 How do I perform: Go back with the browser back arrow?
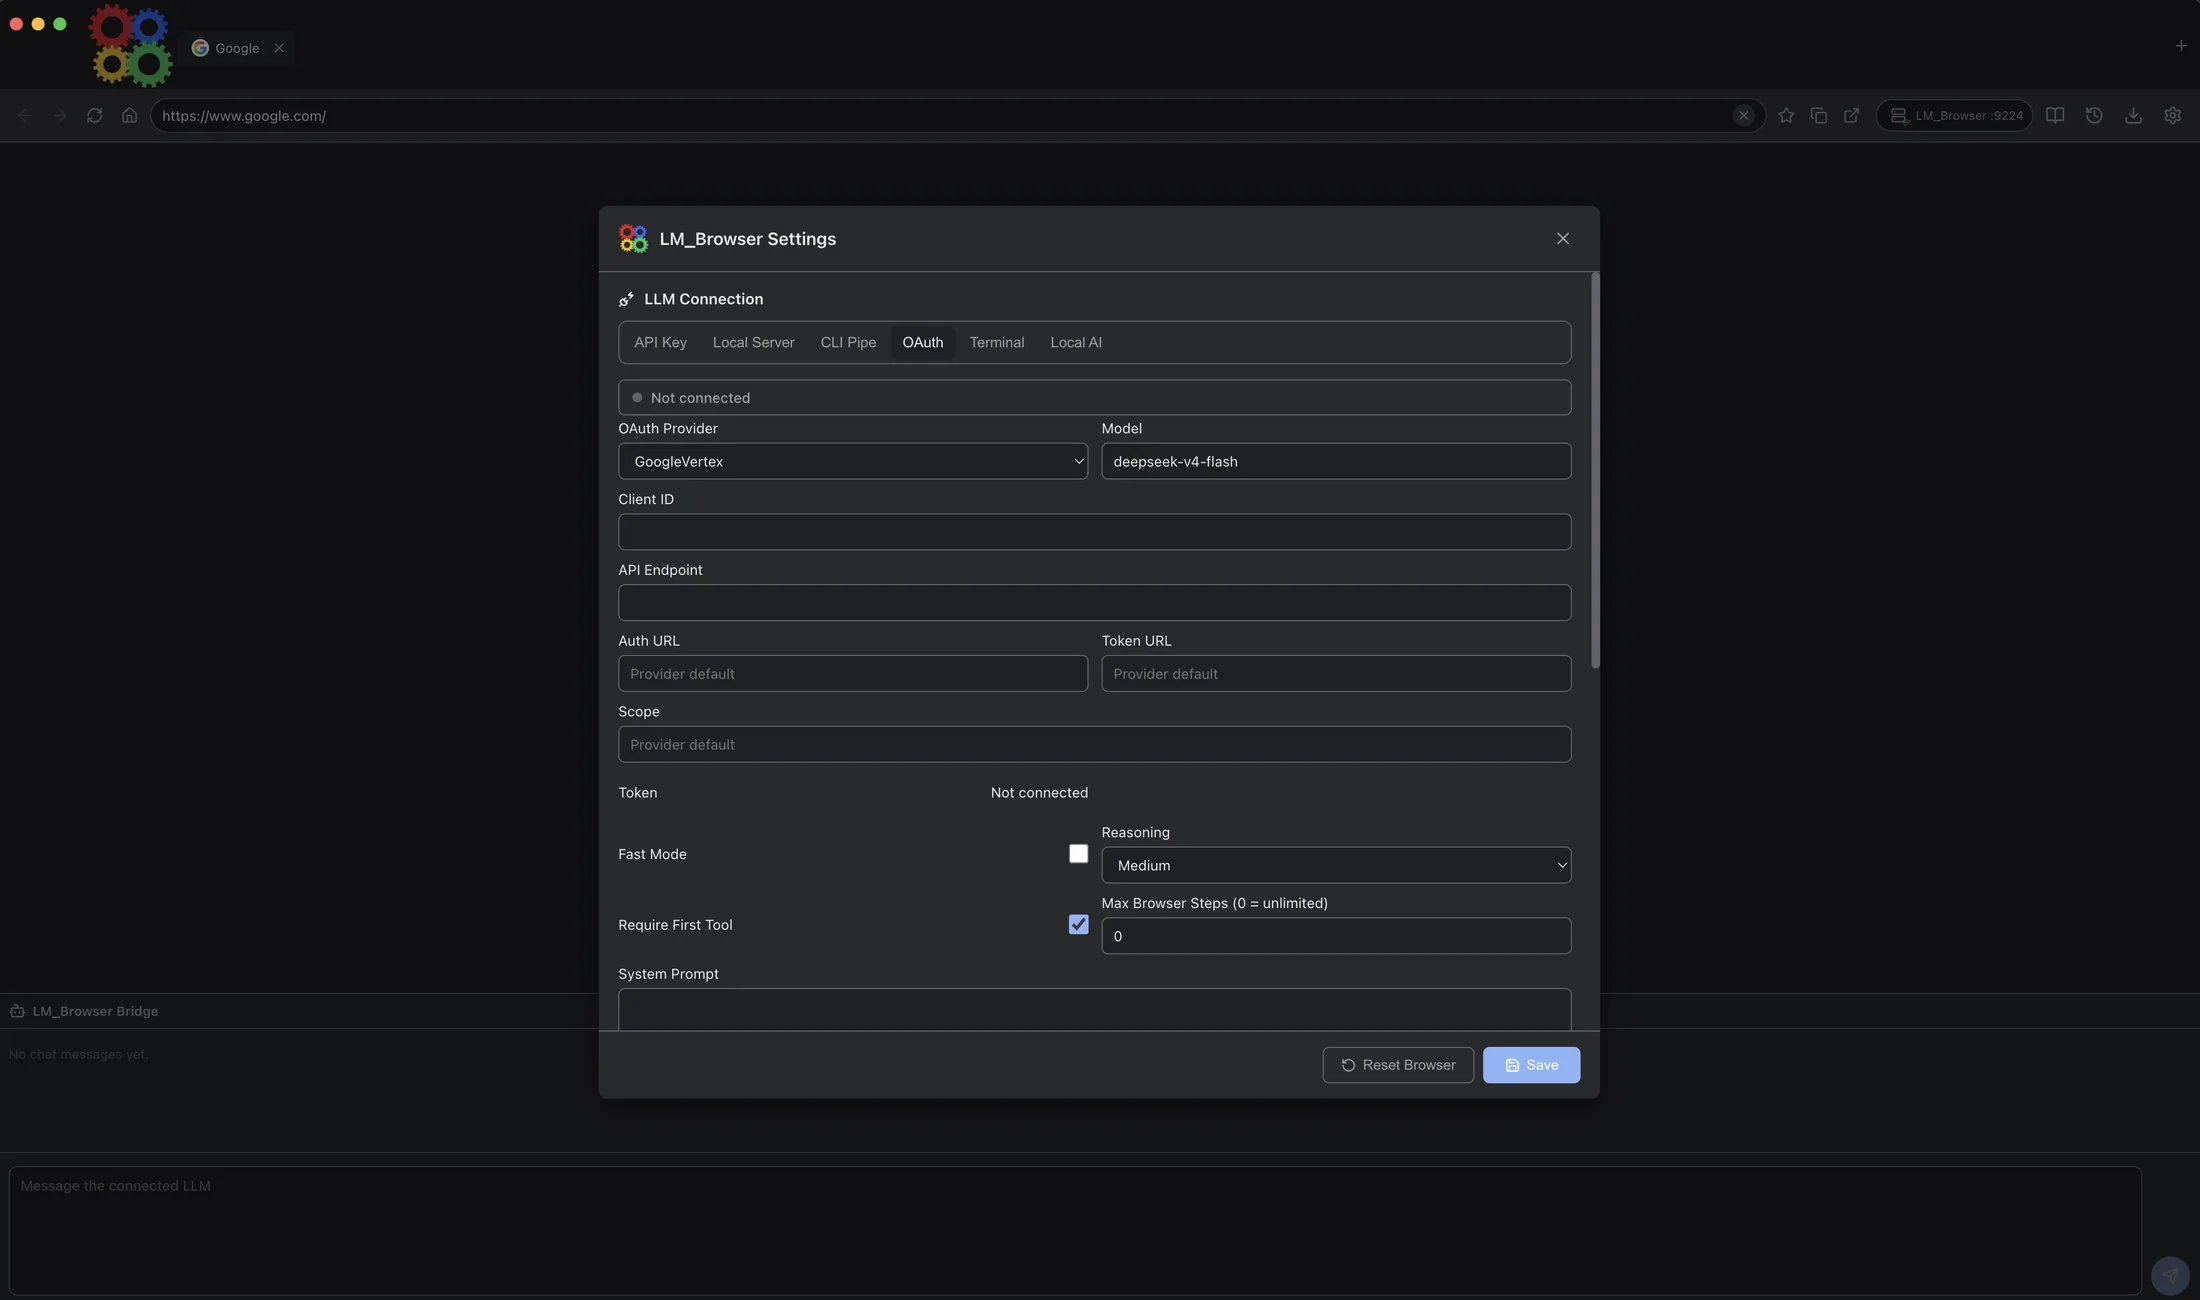25,116
